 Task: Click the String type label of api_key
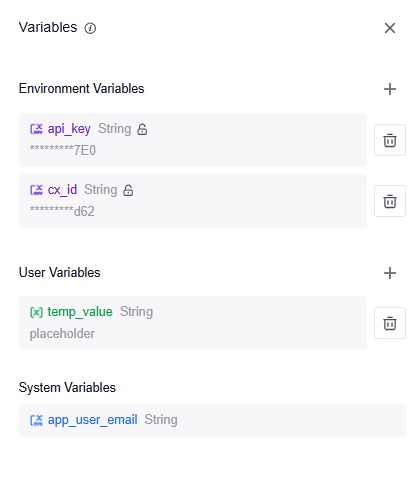[x=115, y=129]
